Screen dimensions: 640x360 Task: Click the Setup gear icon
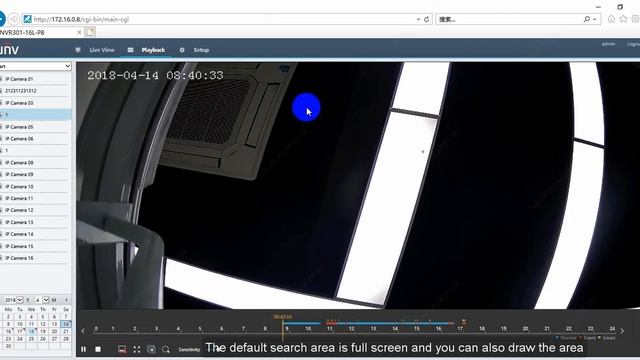[182, 50]
